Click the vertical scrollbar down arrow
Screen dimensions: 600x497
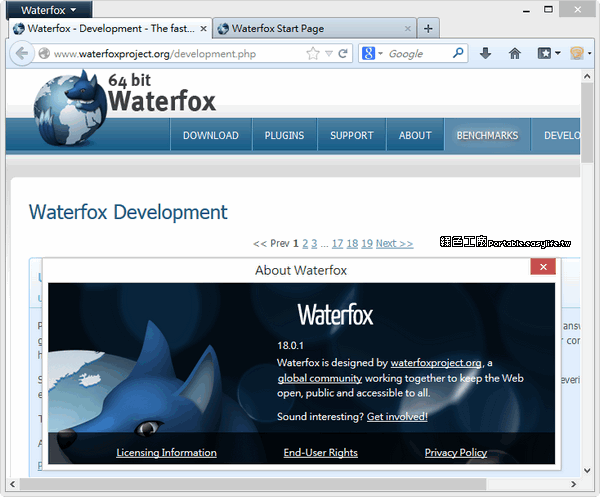587,471
